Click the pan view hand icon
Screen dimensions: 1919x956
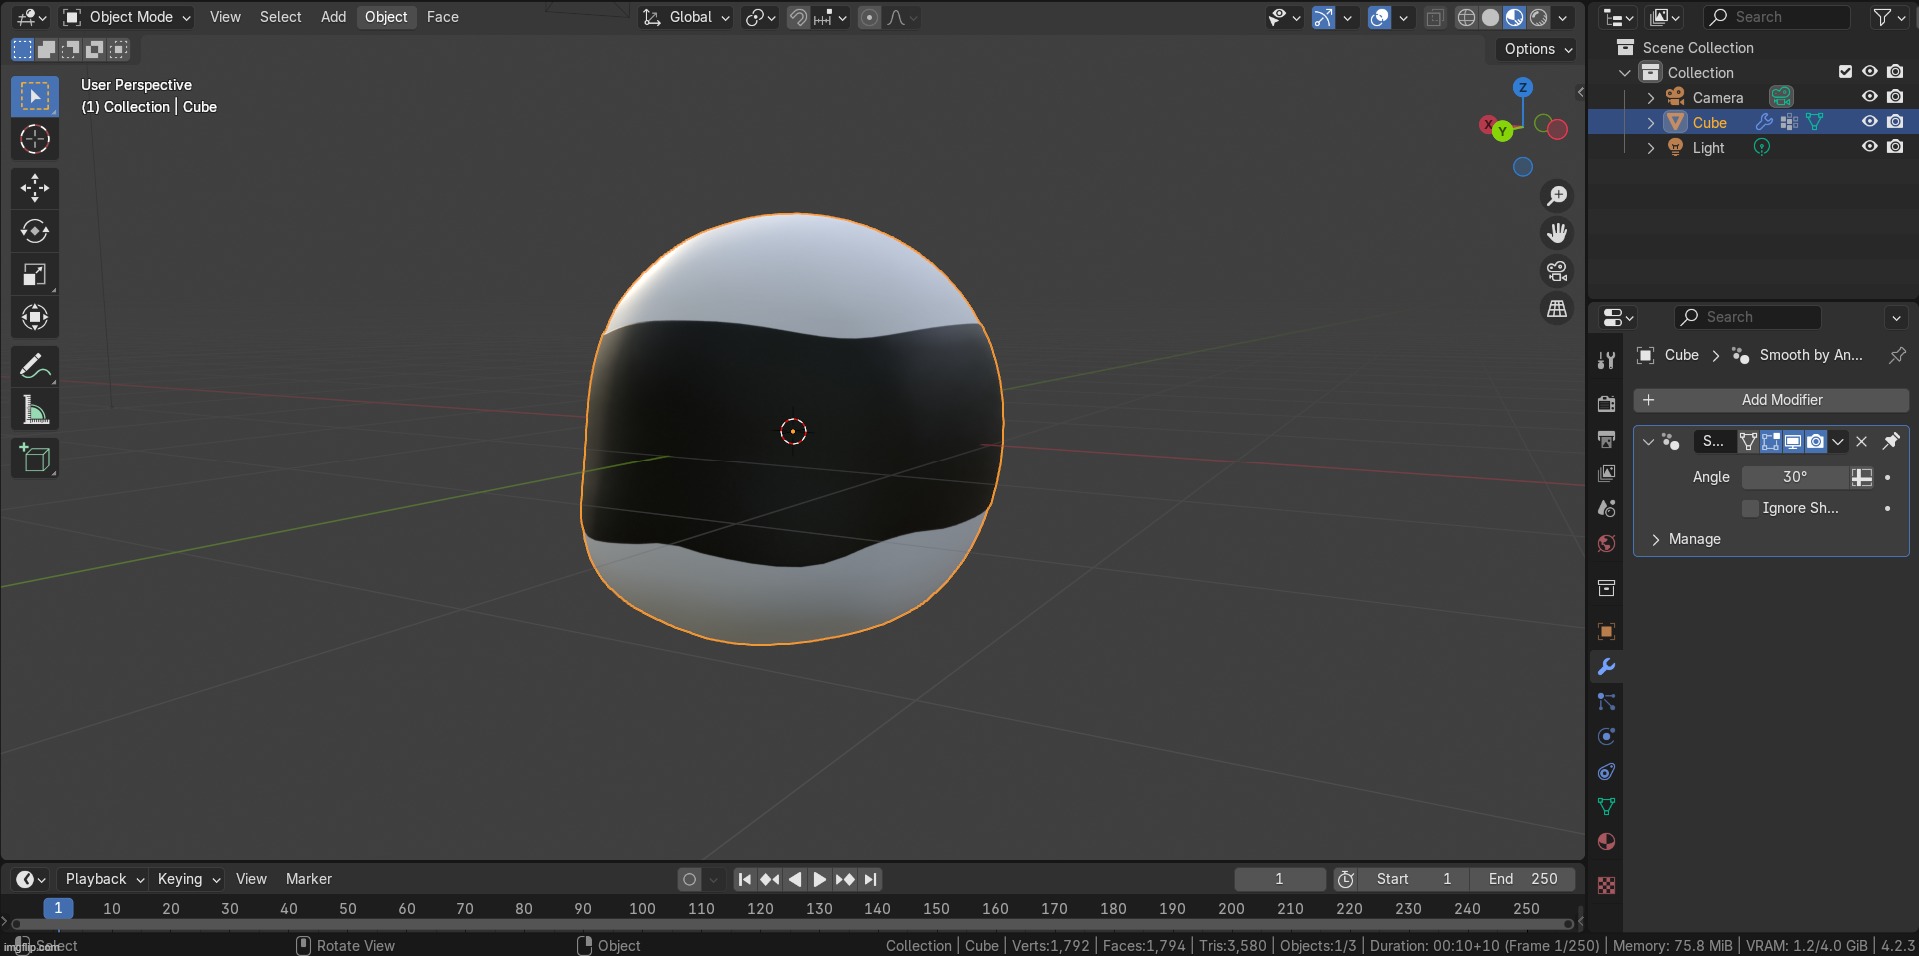[1557, 233]
